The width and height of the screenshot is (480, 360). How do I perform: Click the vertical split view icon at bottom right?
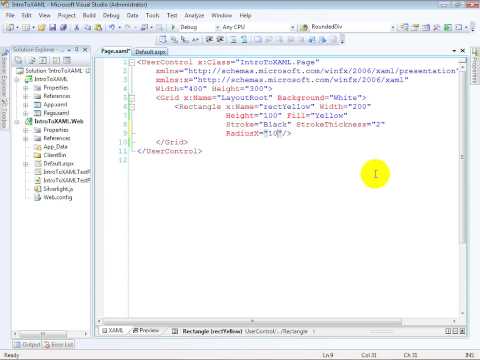(x=448, y=331)
